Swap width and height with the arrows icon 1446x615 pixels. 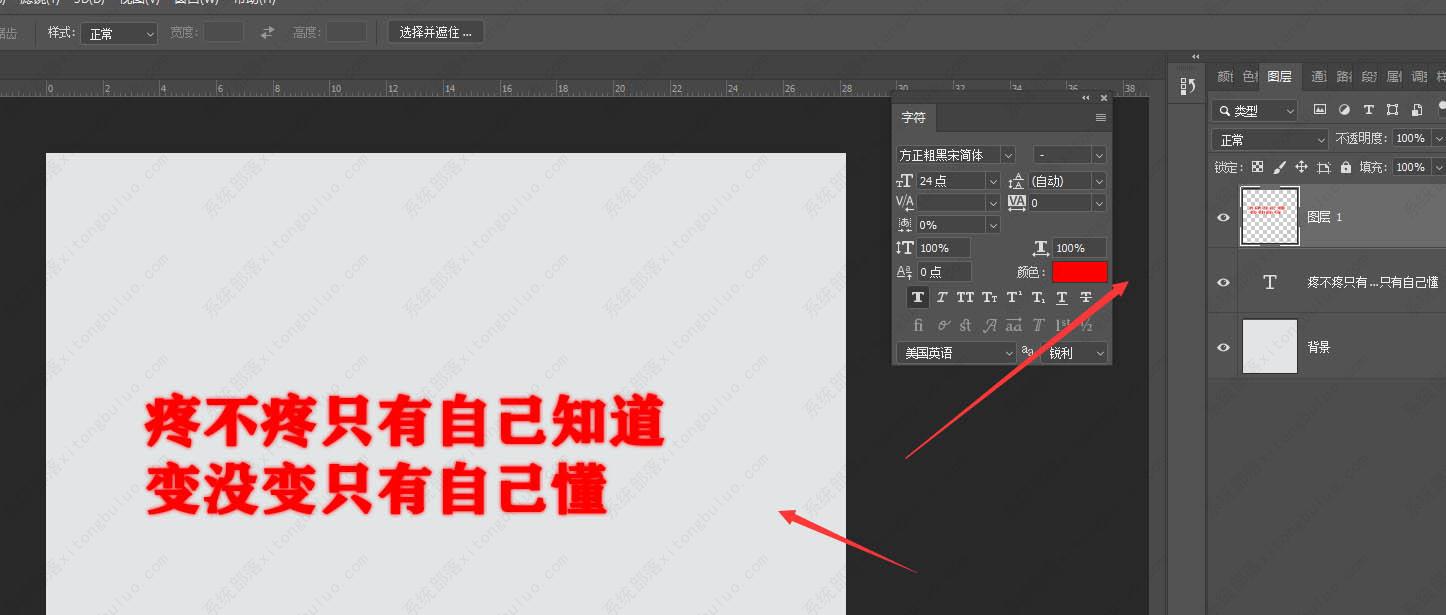pos(267,33)
